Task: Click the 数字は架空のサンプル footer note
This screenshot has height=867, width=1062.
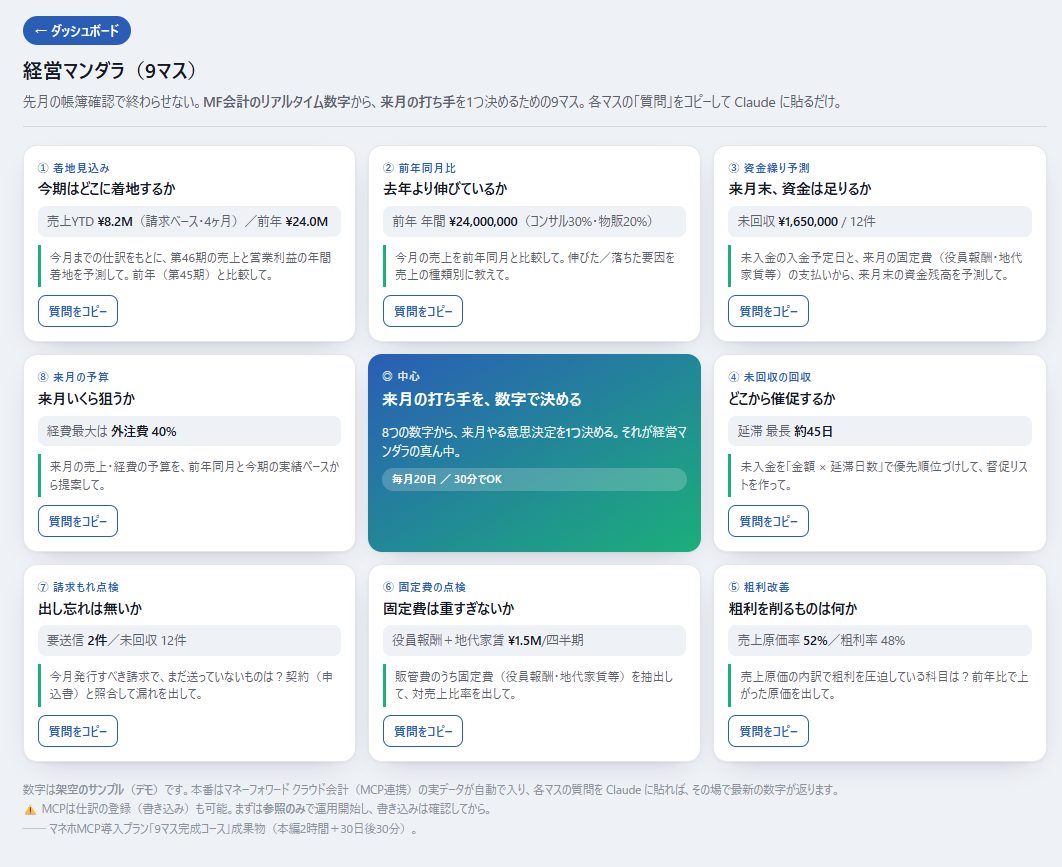Action: (431, 790)
